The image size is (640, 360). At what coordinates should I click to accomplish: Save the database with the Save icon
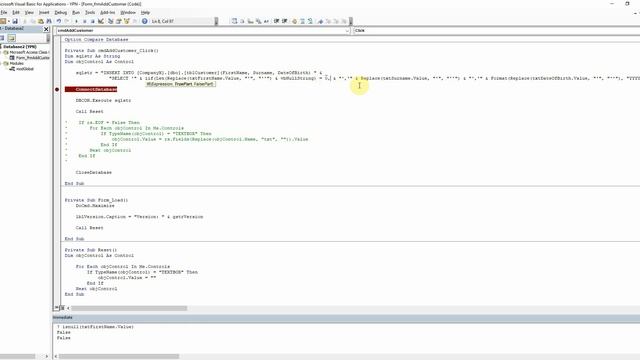[x=15, y=21]
